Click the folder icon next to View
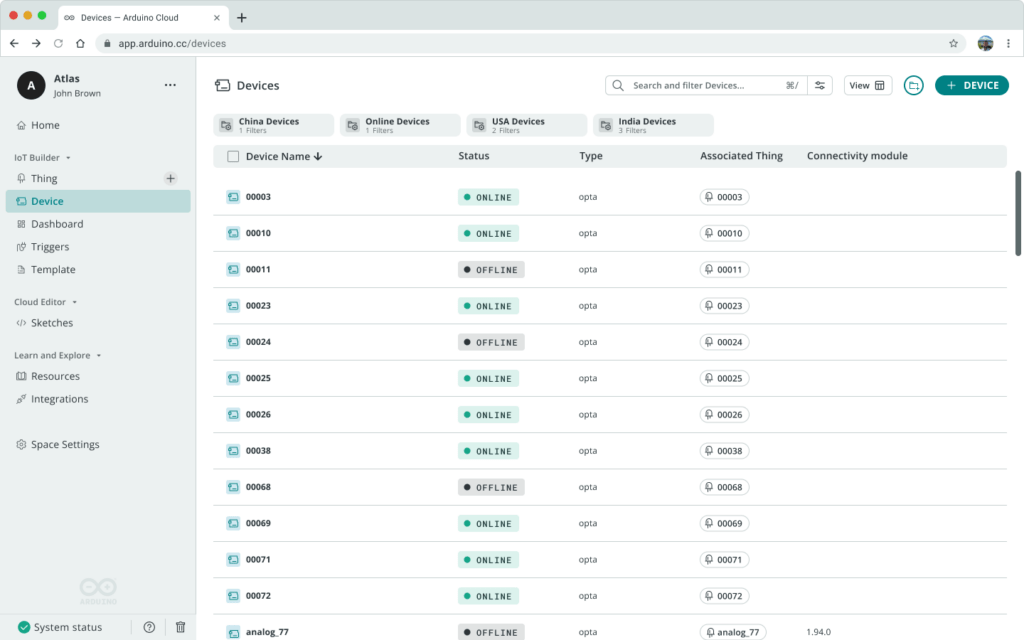The height and width of the screenshot is (640, 1024). tap(913, 86)
